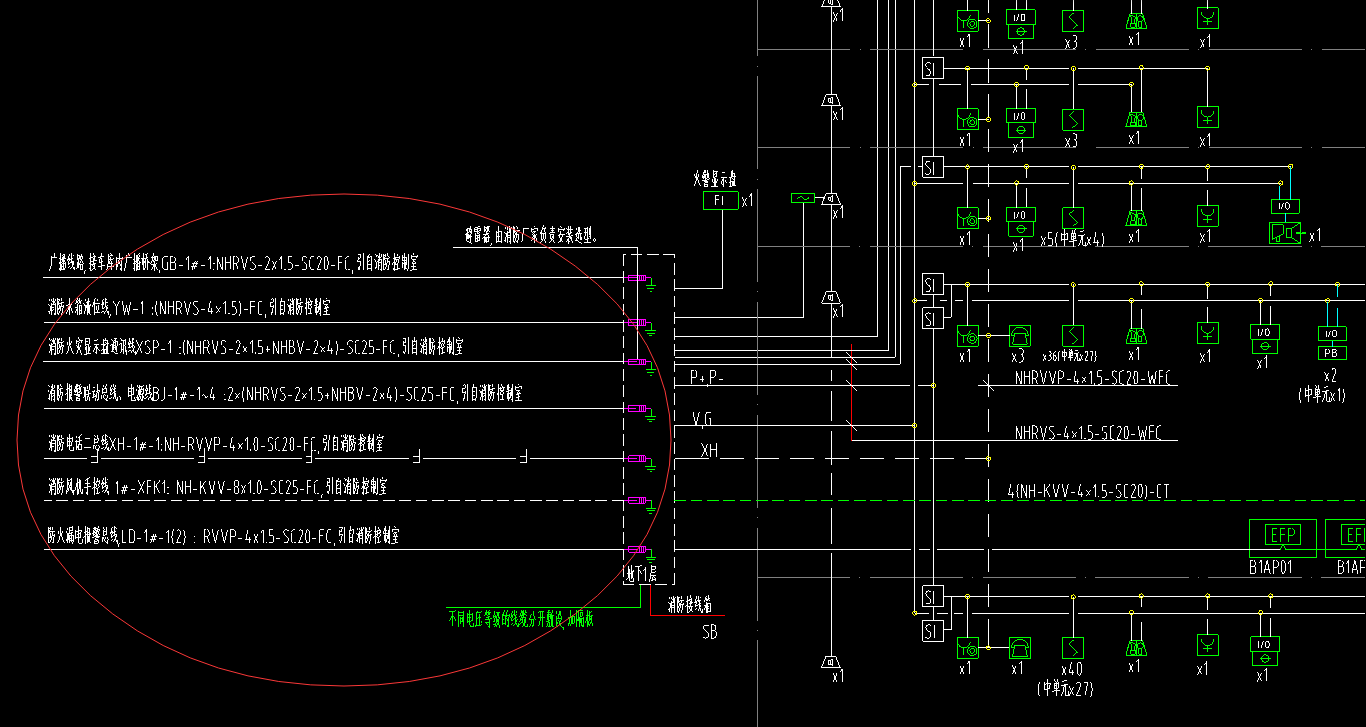This screenshot has height=727, width=1366.
Task: Click the 地下1层 label
Action: pos(640,574)
